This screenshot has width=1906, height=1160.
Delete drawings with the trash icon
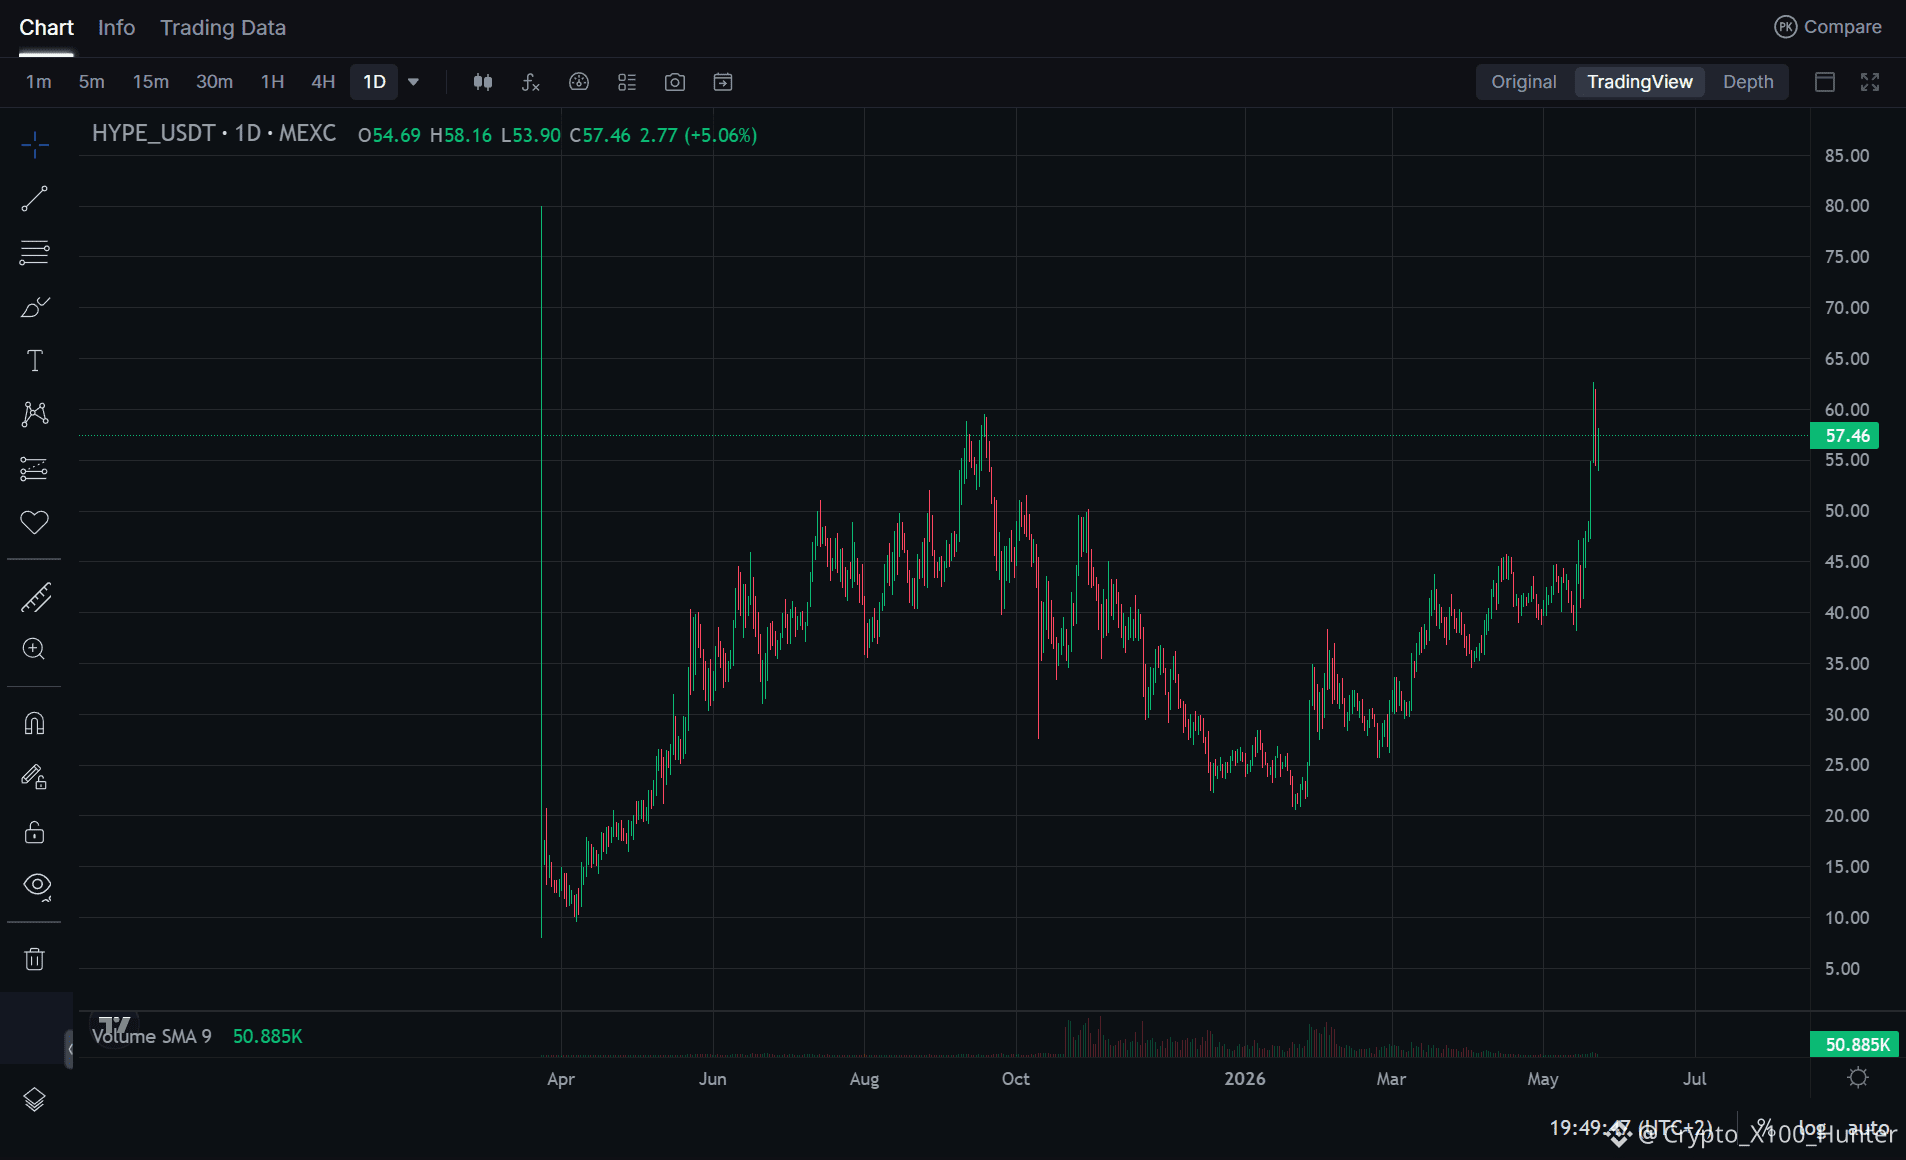[34, 959]
